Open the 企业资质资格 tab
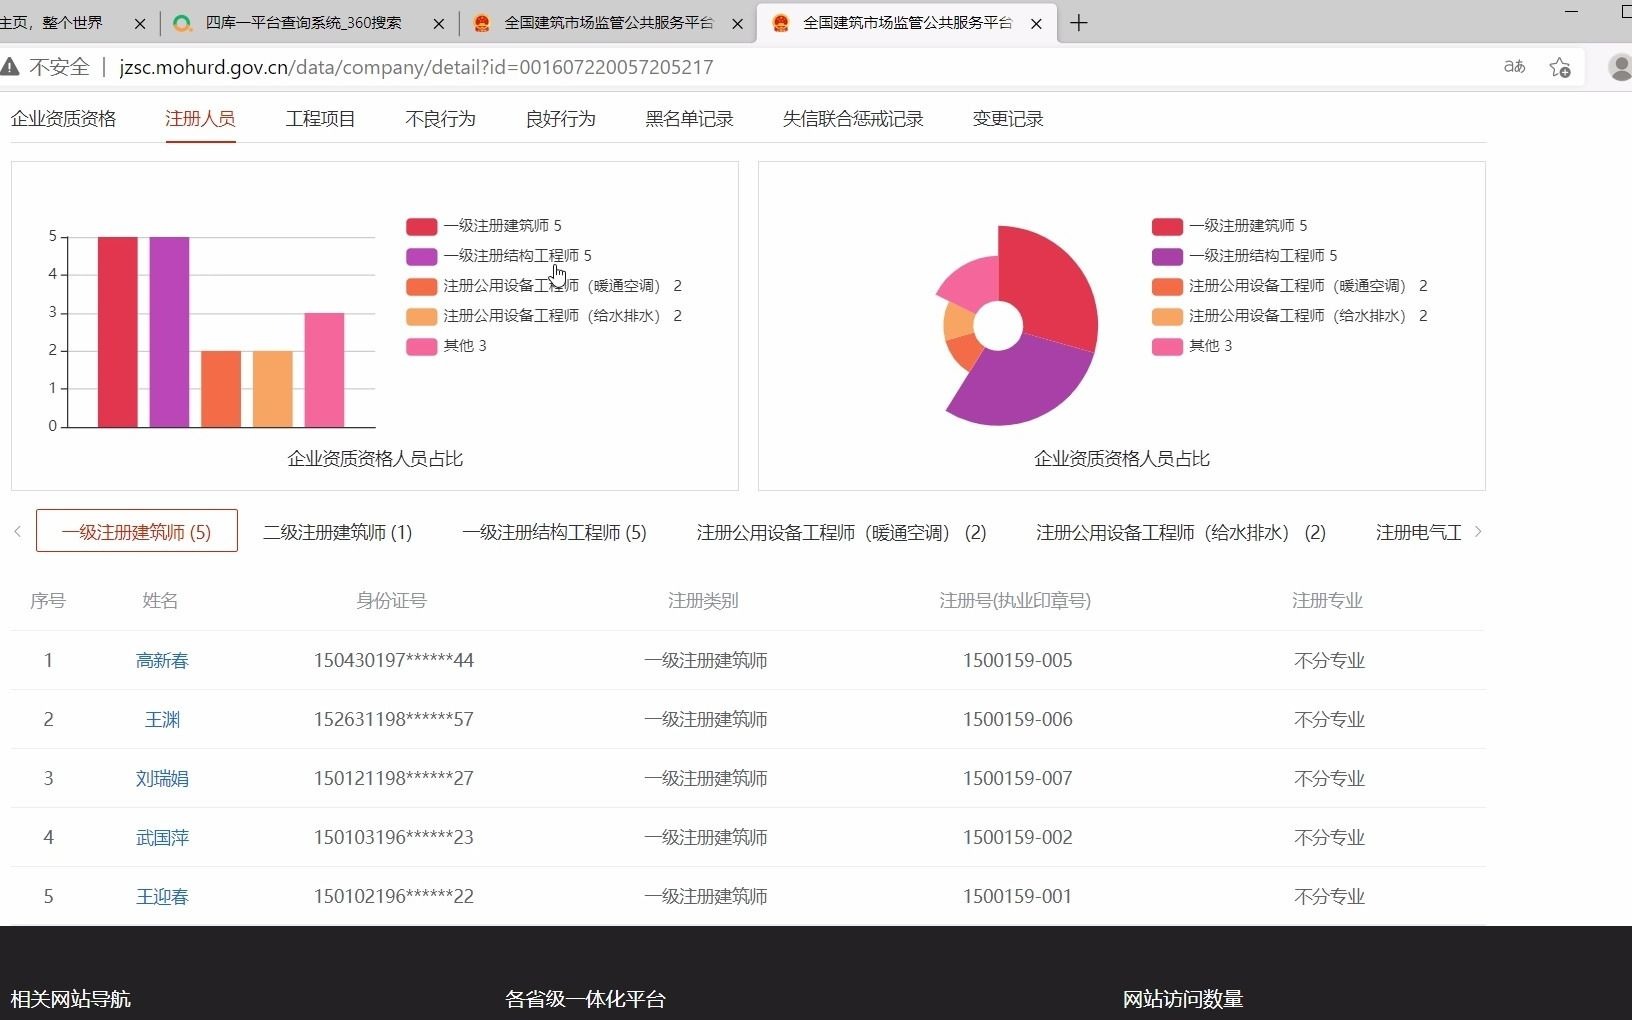The image size is (1632, 1020). tap(63, 119)
